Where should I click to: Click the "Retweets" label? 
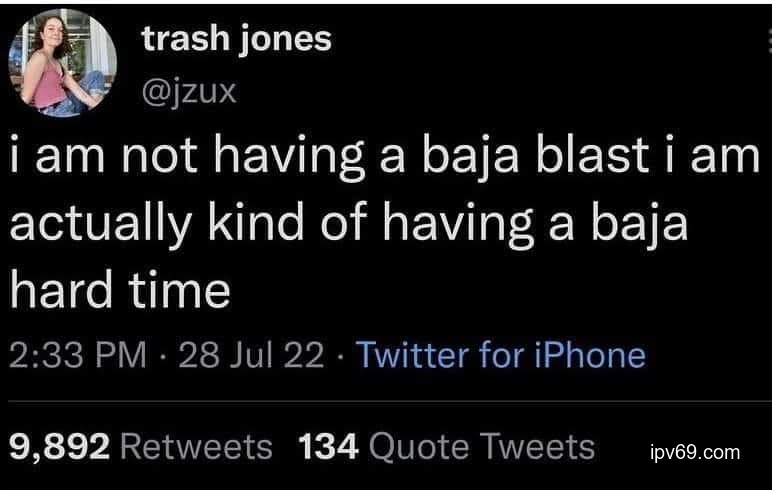pyautogui.click(x=196, y=447)
